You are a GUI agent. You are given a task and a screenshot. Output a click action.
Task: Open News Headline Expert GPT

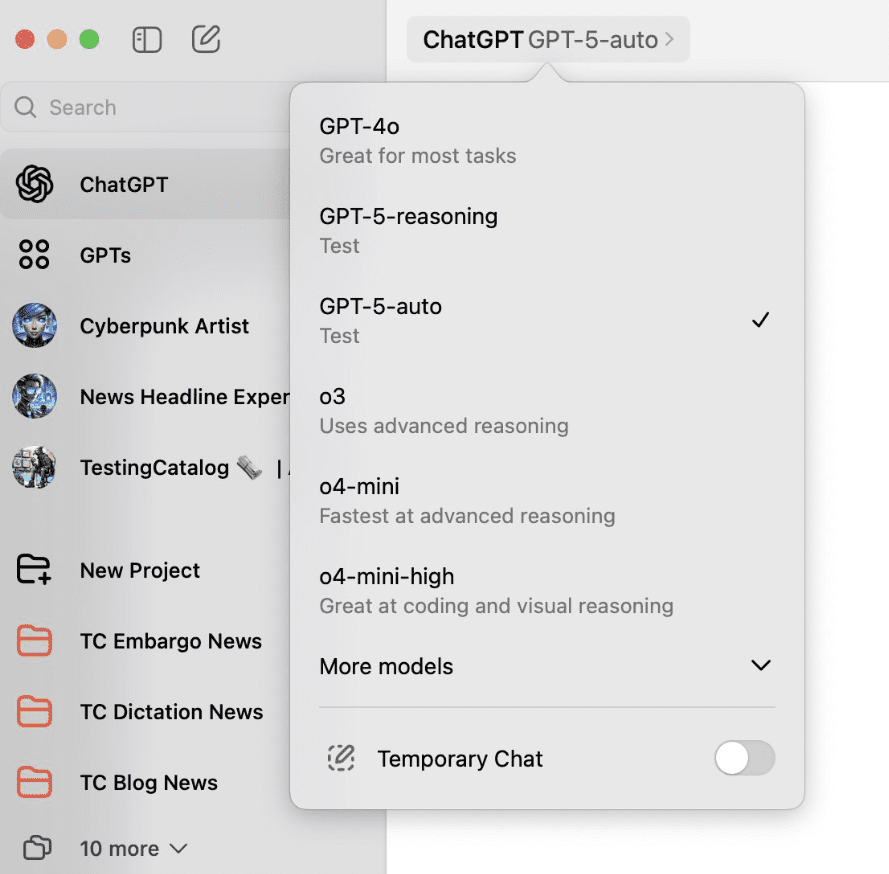146,397
